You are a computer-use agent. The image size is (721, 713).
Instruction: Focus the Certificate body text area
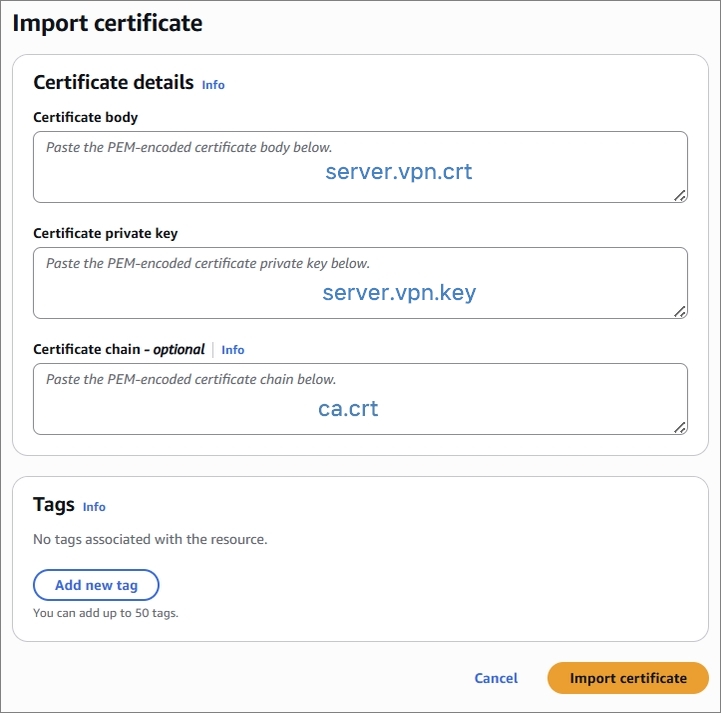[360, 167]
